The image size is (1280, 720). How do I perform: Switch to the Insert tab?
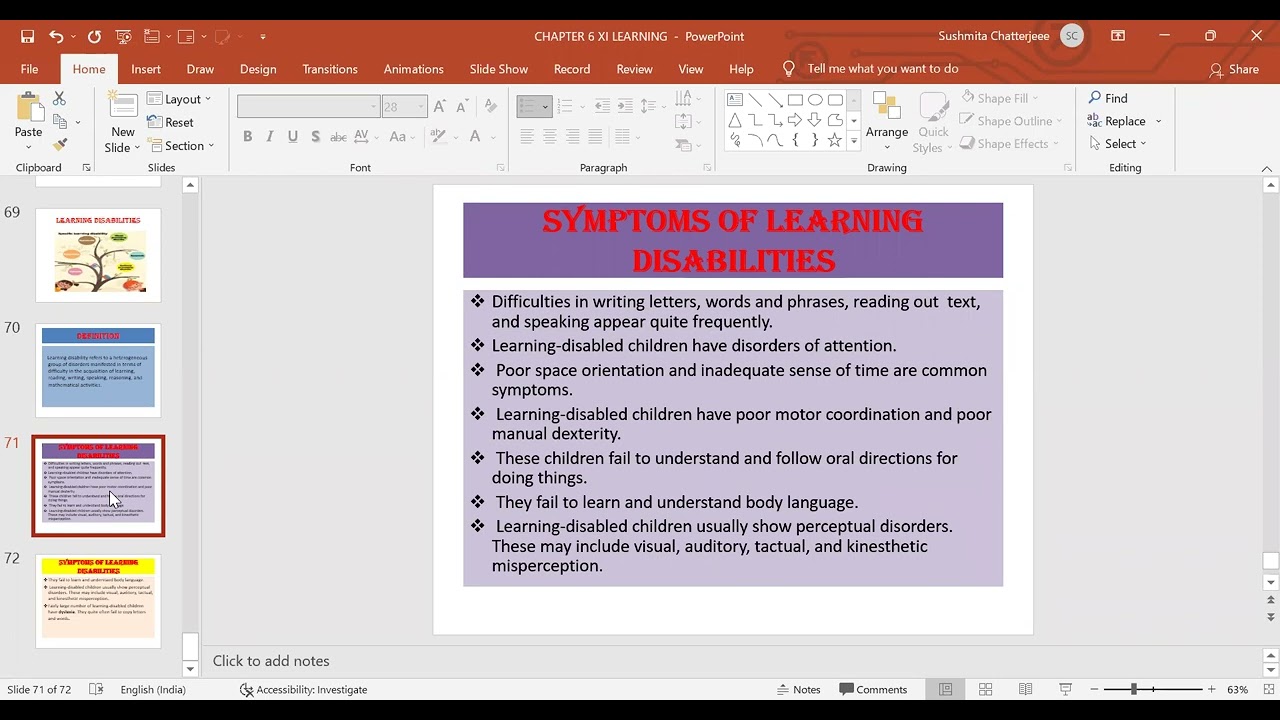point(145,69)
